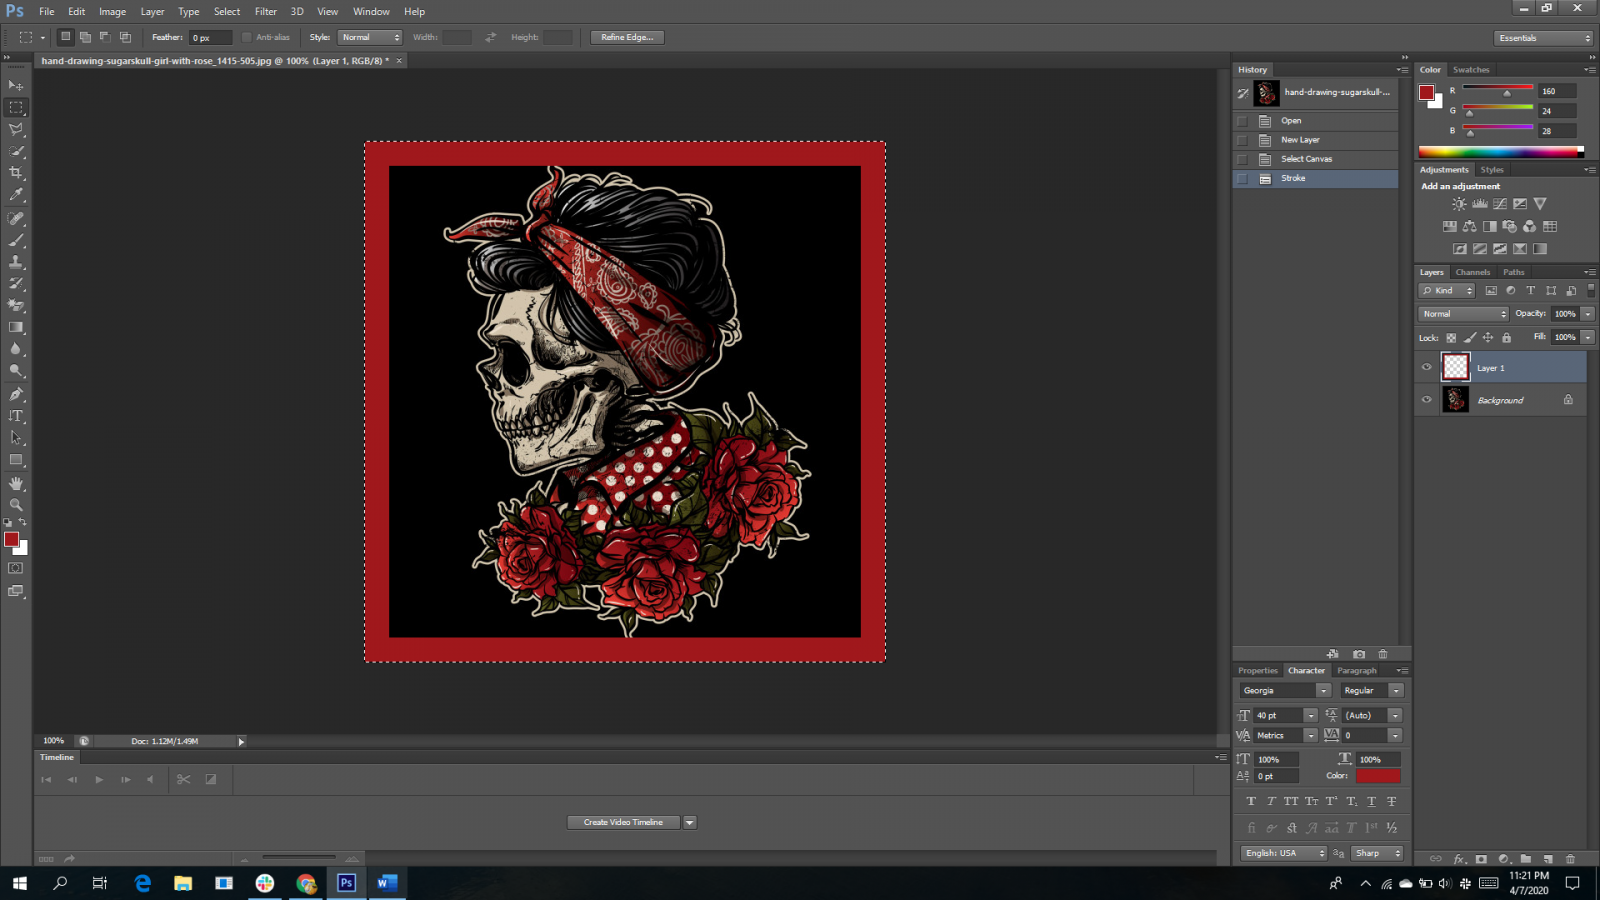The image size is (1600, 900).
Task: Open the Style dropdown set to Normal
Action: (x=370, y=37)
